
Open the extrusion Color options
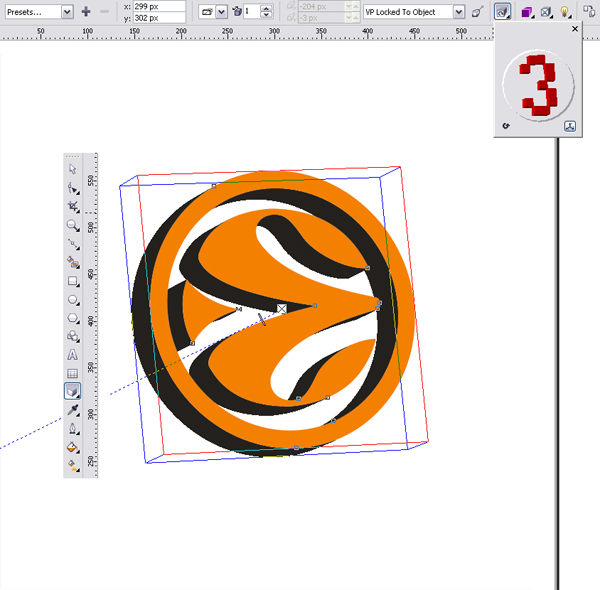point(527,12)
